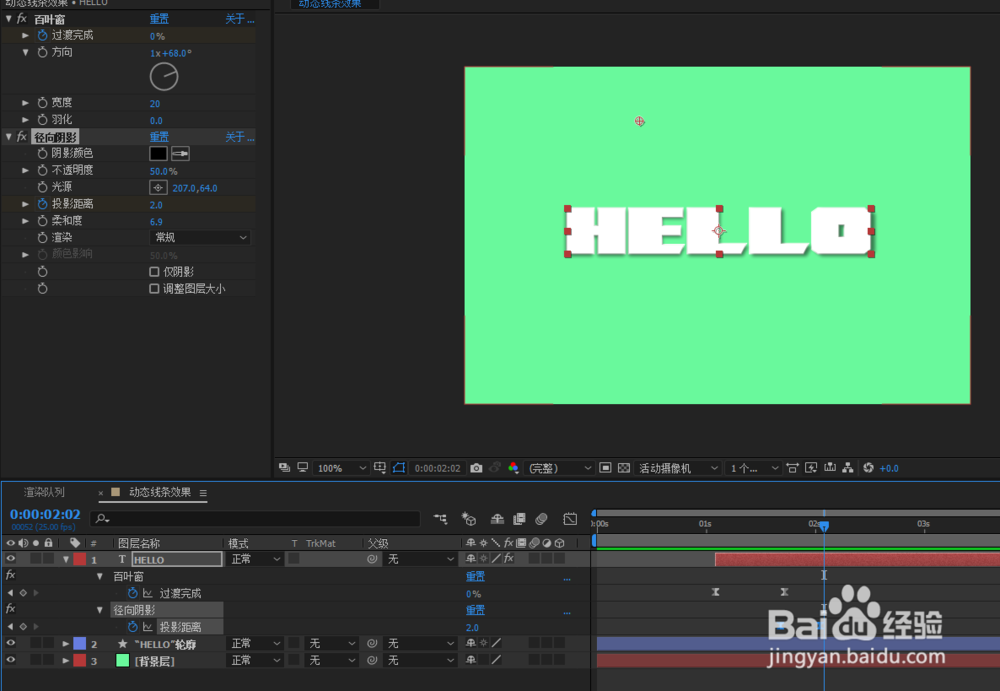Click the 方向 angle dial control
This screenshot has width=1000, height=691.
tap(164, 77)
